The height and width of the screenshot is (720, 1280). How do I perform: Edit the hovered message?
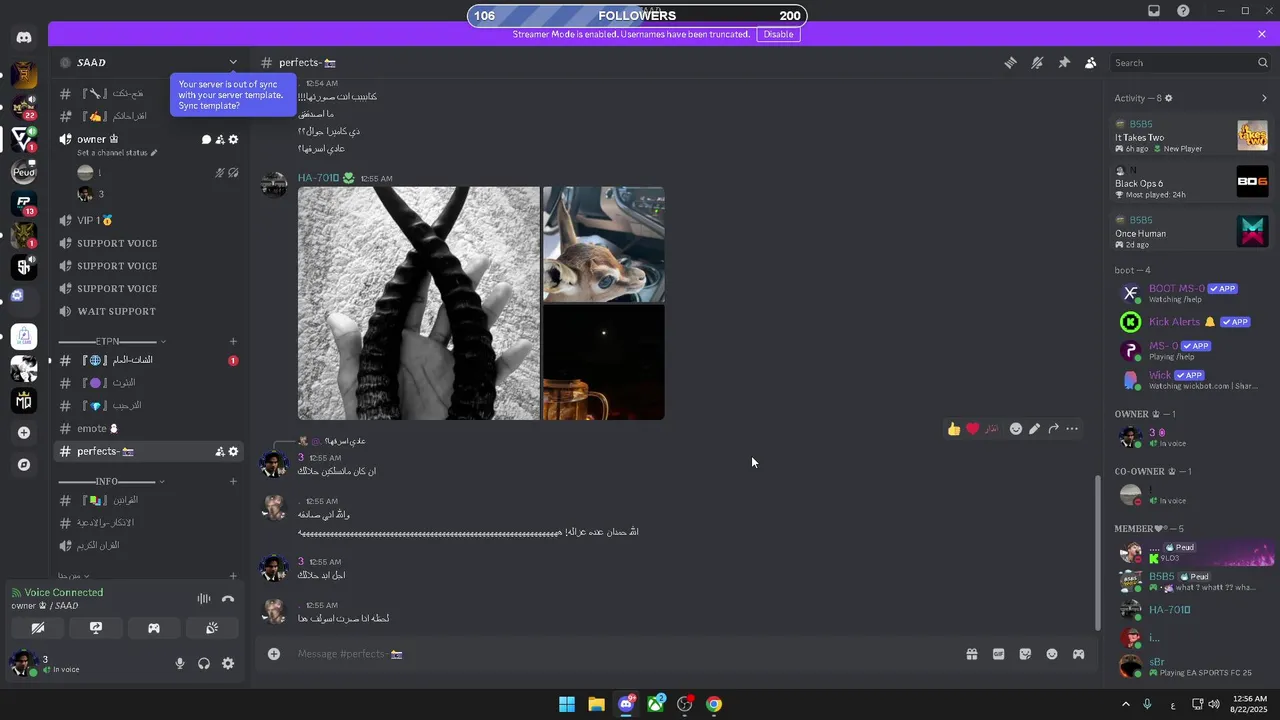pyautogui.click(x=1034, y=429)
